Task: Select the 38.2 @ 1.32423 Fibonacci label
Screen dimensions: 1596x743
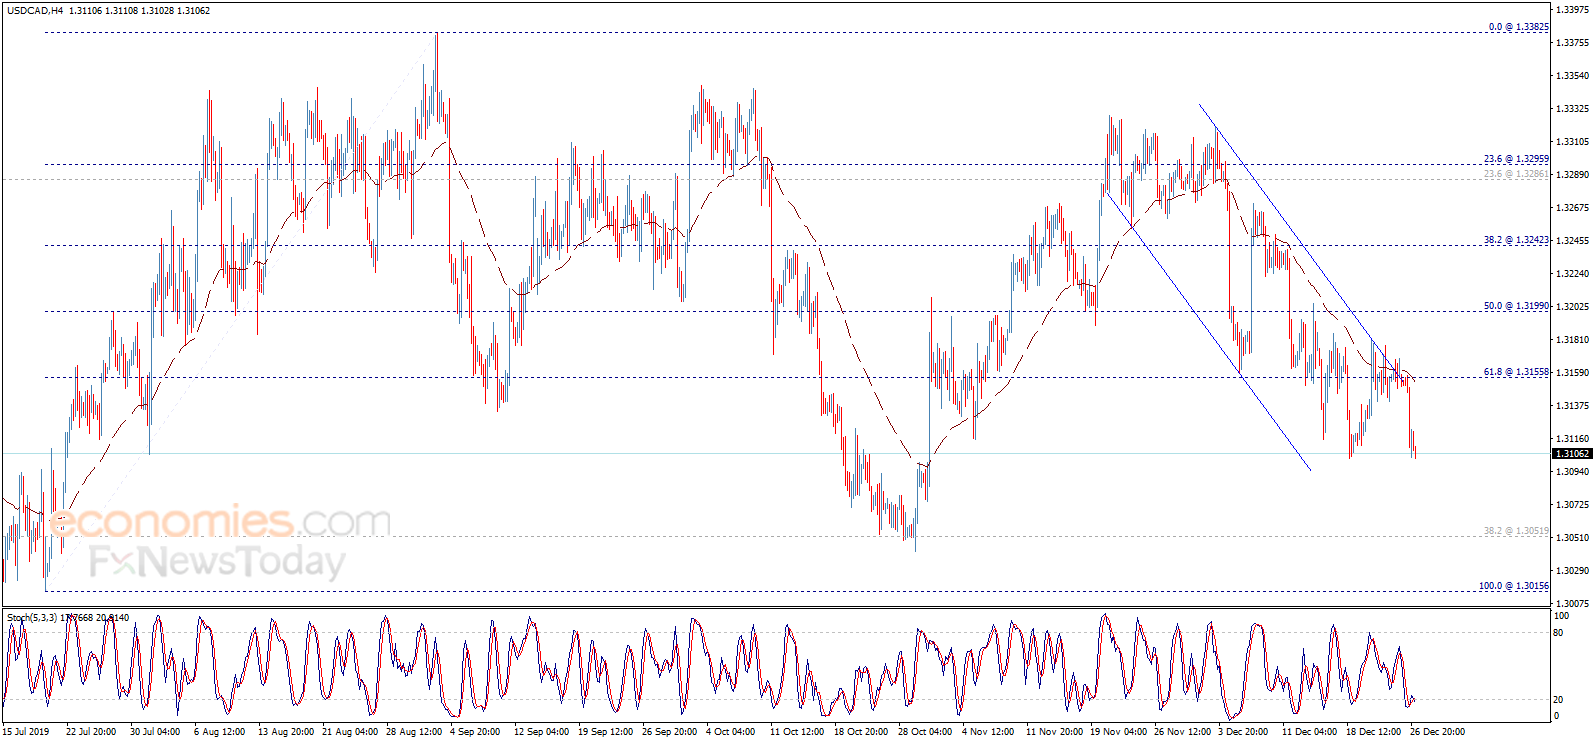Action: (1516, 240)
